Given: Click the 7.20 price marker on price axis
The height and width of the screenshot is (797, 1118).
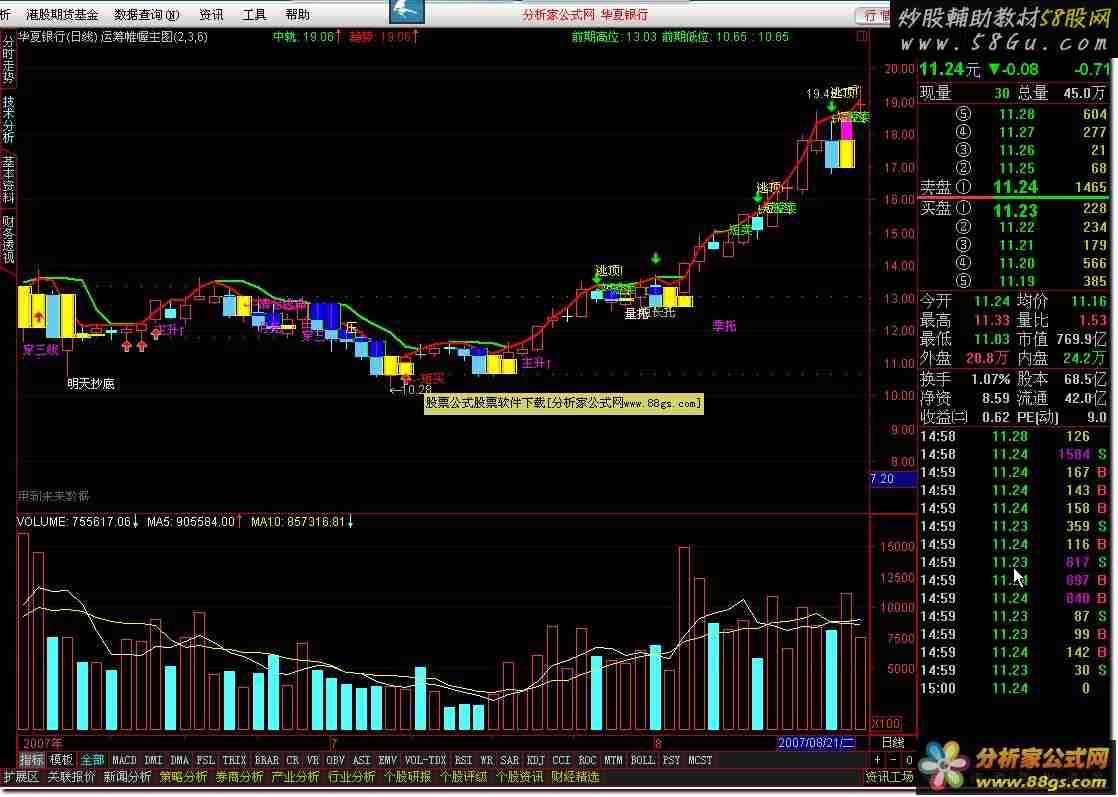Looking at the screenshot, I should click(x=893, y=479).
